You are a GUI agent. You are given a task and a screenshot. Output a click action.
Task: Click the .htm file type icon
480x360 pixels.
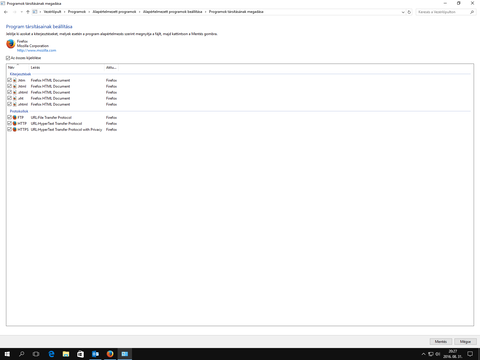tap(15, 80)
